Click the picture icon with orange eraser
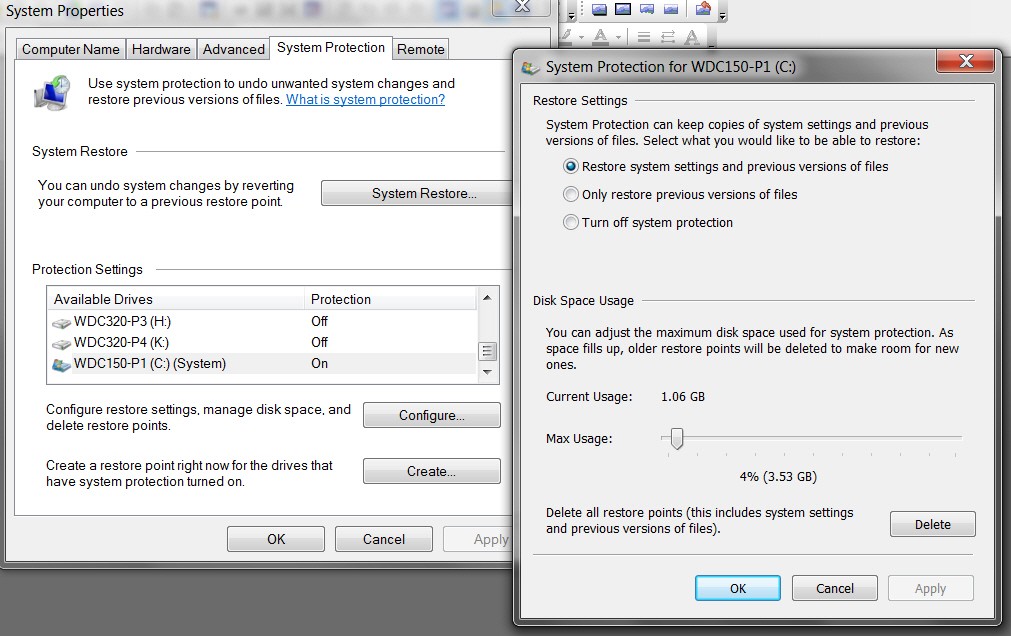This screenshot has height=636, width=1011. pyautogui.click(x=703, y=8)
